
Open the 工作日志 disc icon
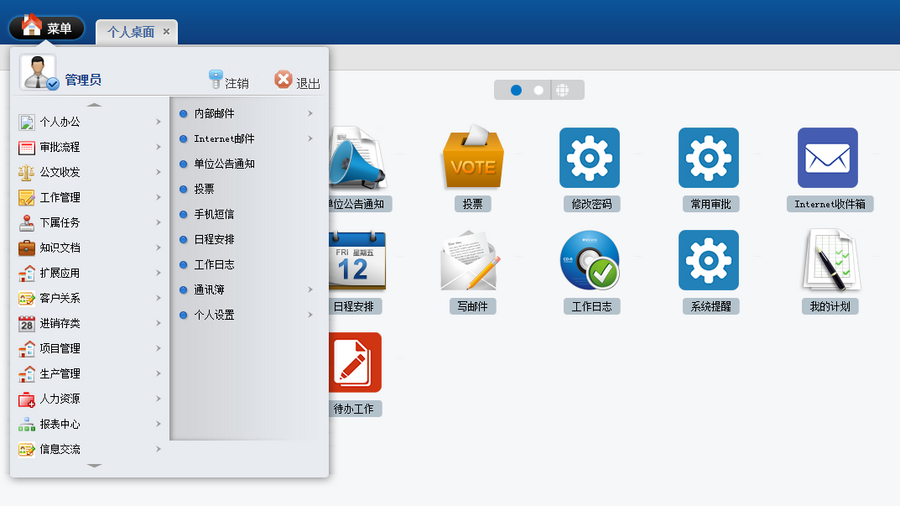tap(589, 260)
